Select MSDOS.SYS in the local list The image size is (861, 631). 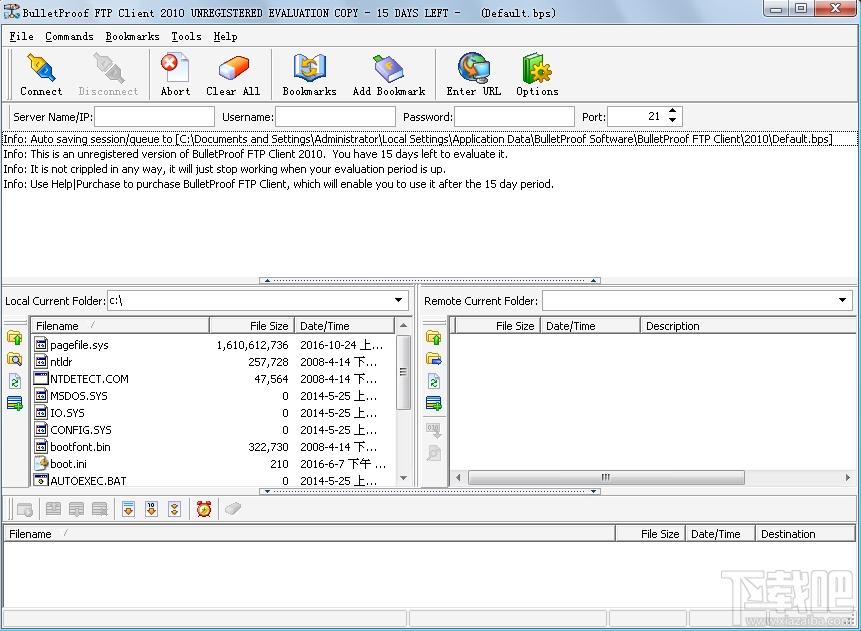tap(79, 396)
